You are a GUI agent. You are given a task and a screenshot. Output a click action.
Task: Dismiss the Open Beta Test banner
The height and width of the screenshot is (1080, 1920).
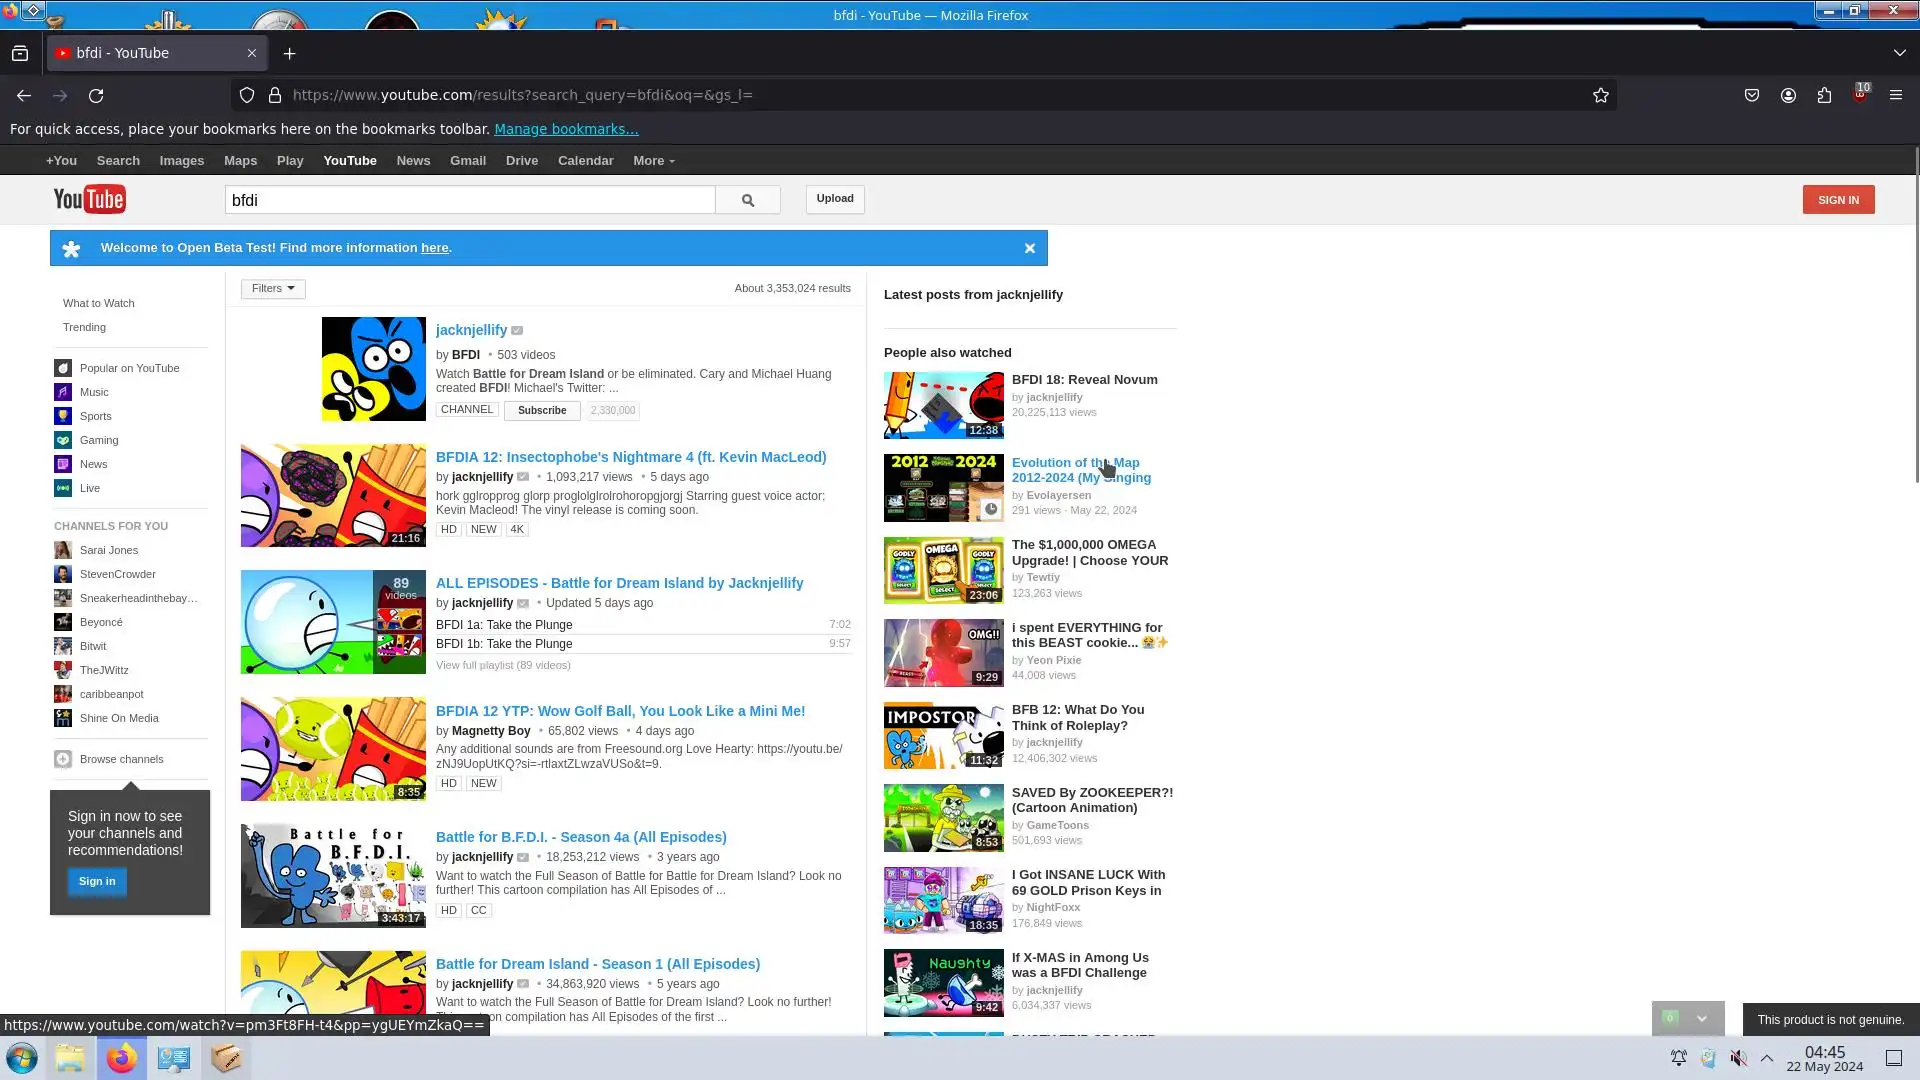pyautogui.click(x=1029, y=248)
